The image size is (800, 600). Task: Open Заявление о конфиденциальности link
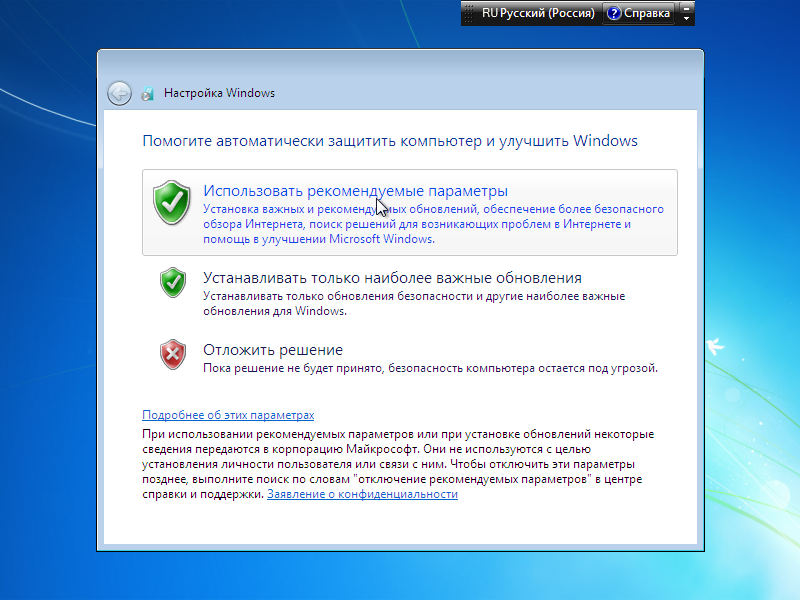(362, 494)
